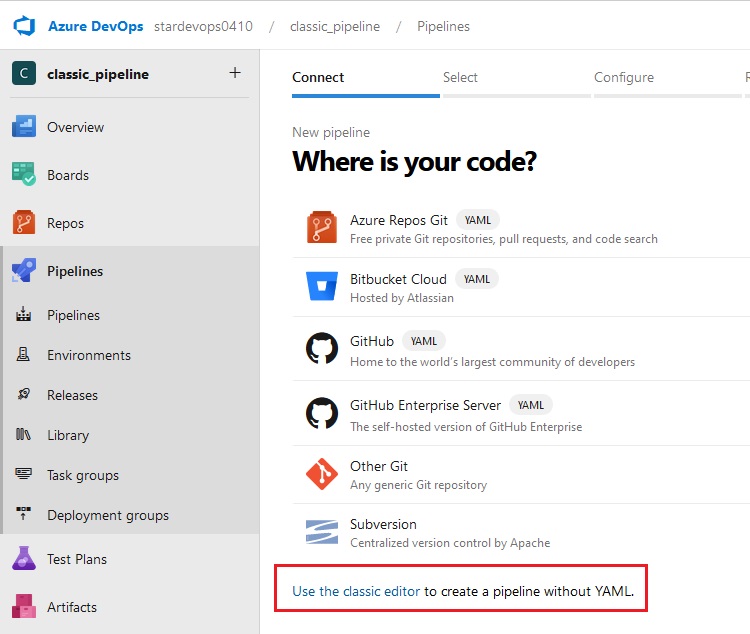Open the Overview sidebar label
The height and width of the screenshot is (634, 750).
[76, 127]
